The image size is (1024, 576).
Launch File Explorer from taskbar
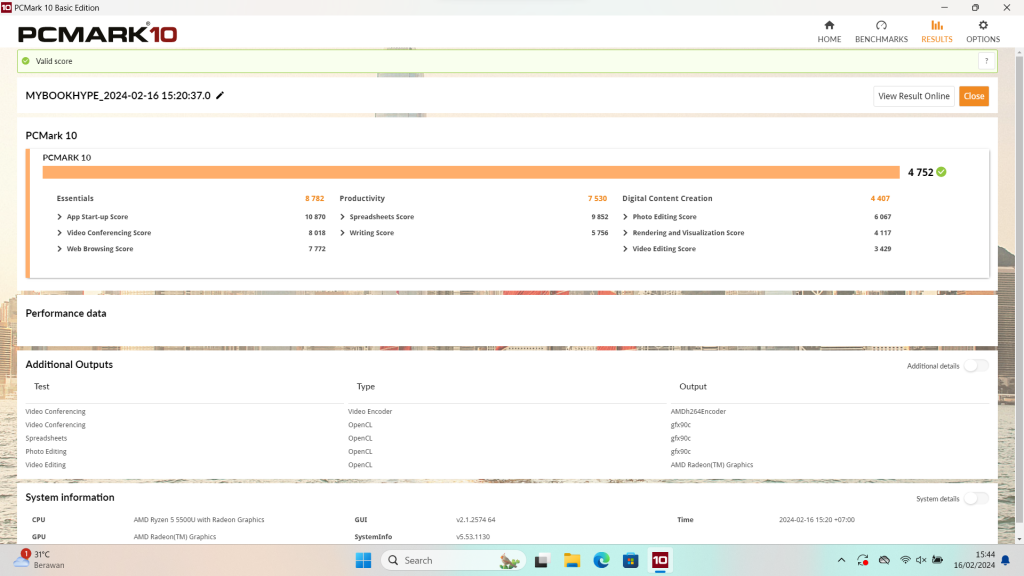(x=571, y=560)
